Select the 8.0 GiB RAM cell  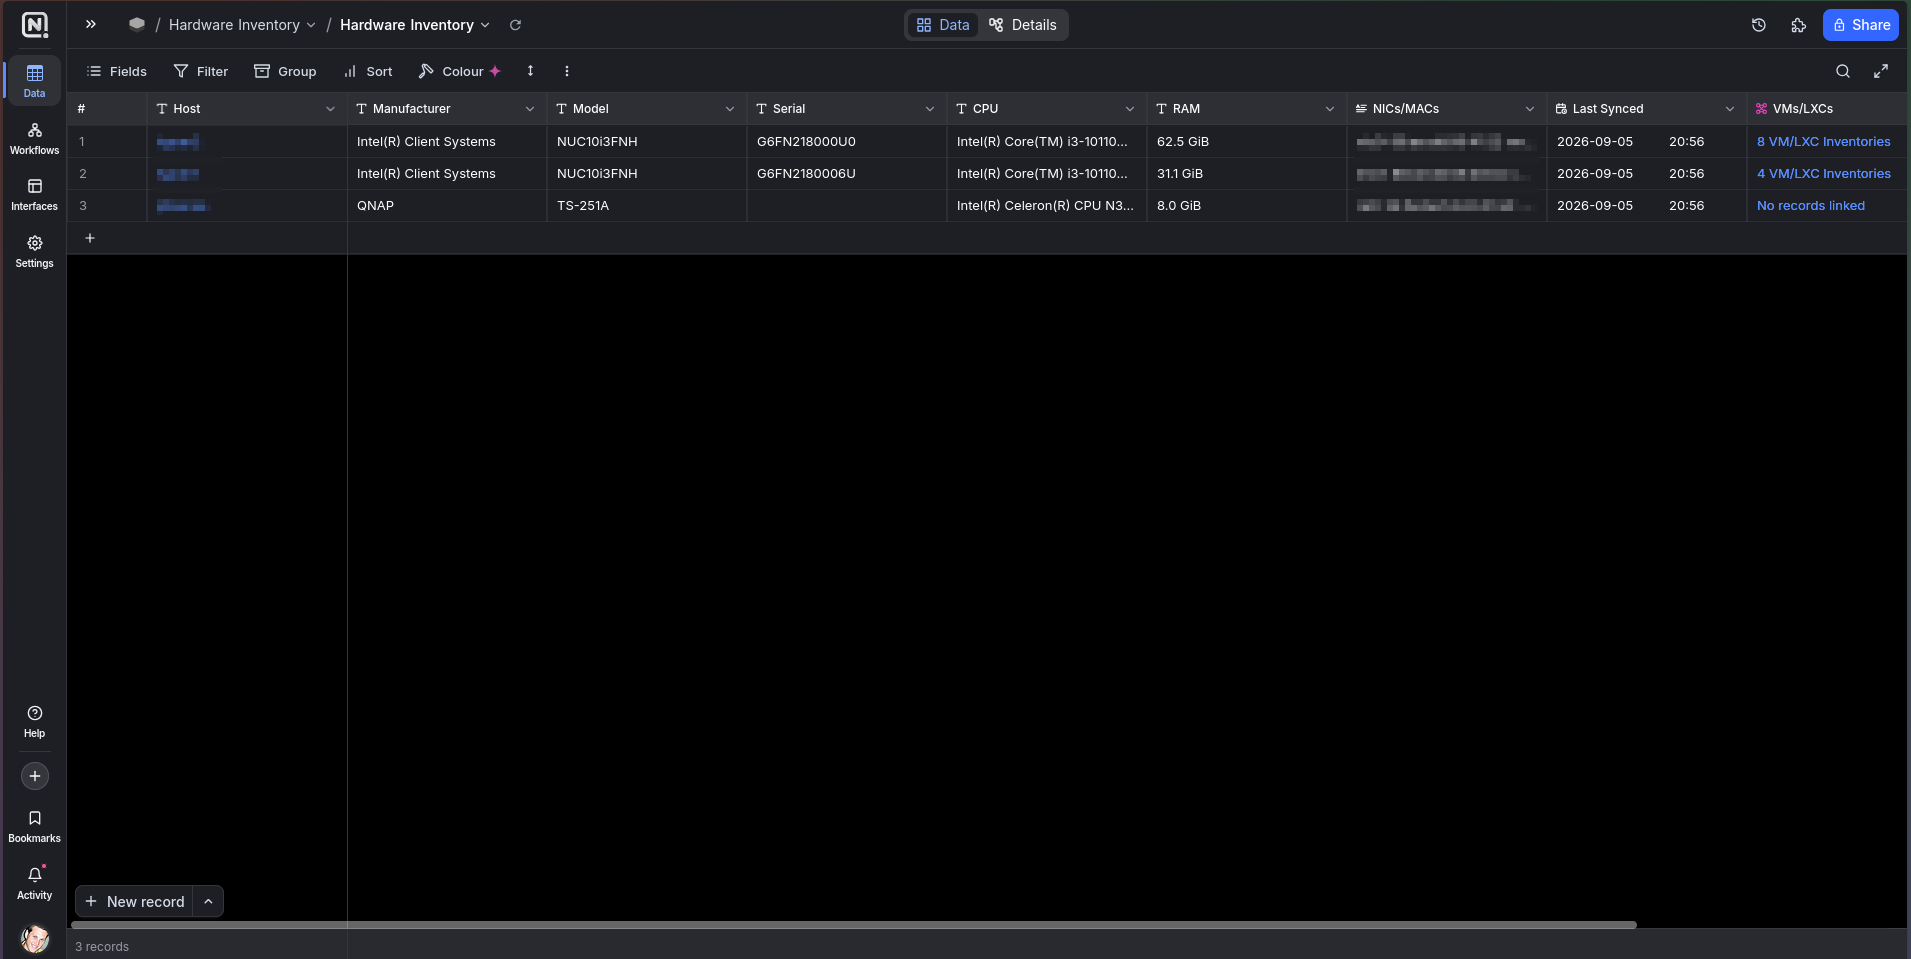point(1247,206)
